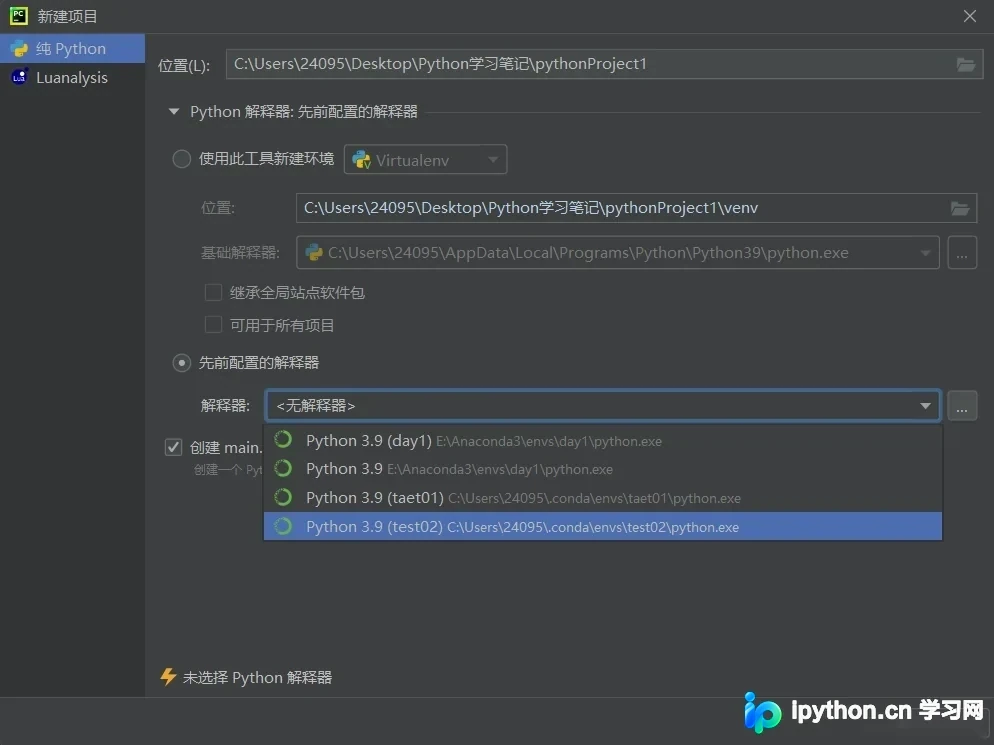Collapse the Python 解释器 section triangle

174,112
